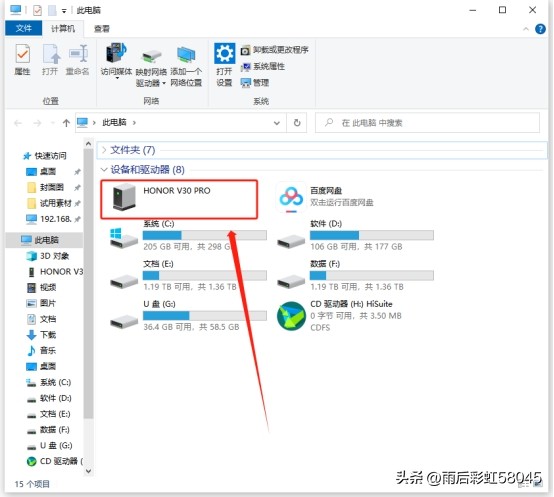
Task: Switch to the View (查看) ribbon tab
Action: click(101, 28)
